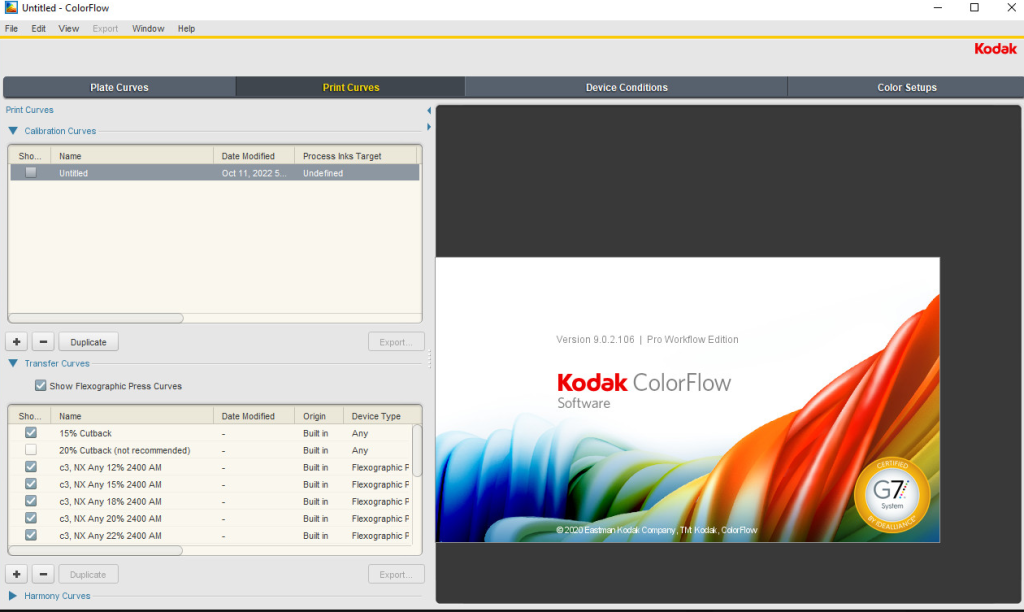Open the Window menu
The width and height of the screenshot is (1024, 612).
[148, 29]
